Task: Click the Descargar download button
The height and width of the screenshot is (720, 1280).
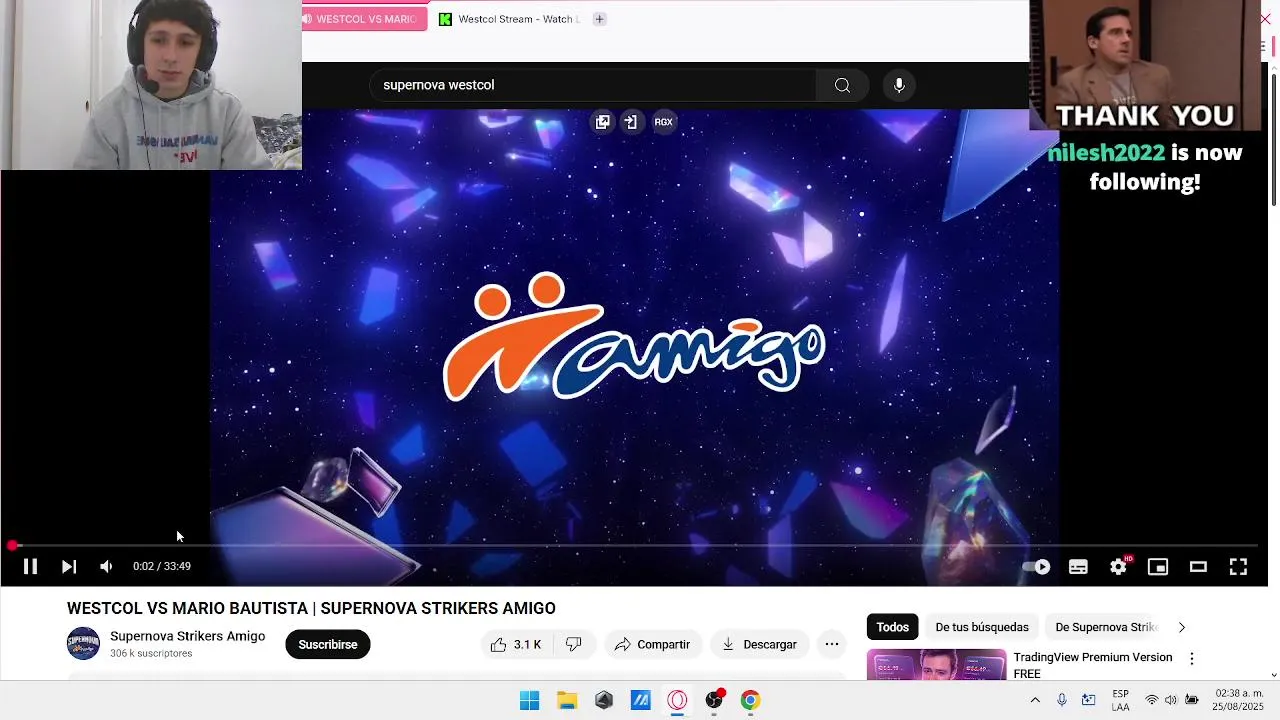Action: coord(759,645)
